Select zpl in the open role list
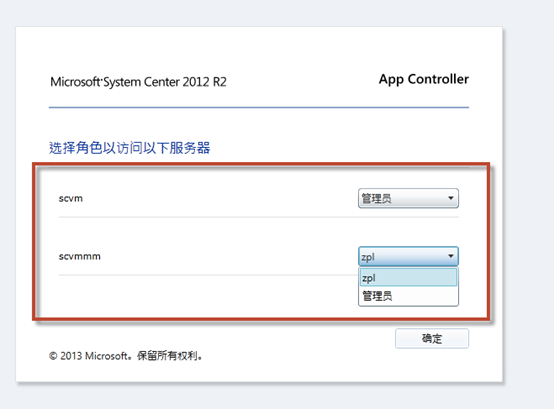Image resolution: width=554 pixels, height=409 pixels. 408,278
